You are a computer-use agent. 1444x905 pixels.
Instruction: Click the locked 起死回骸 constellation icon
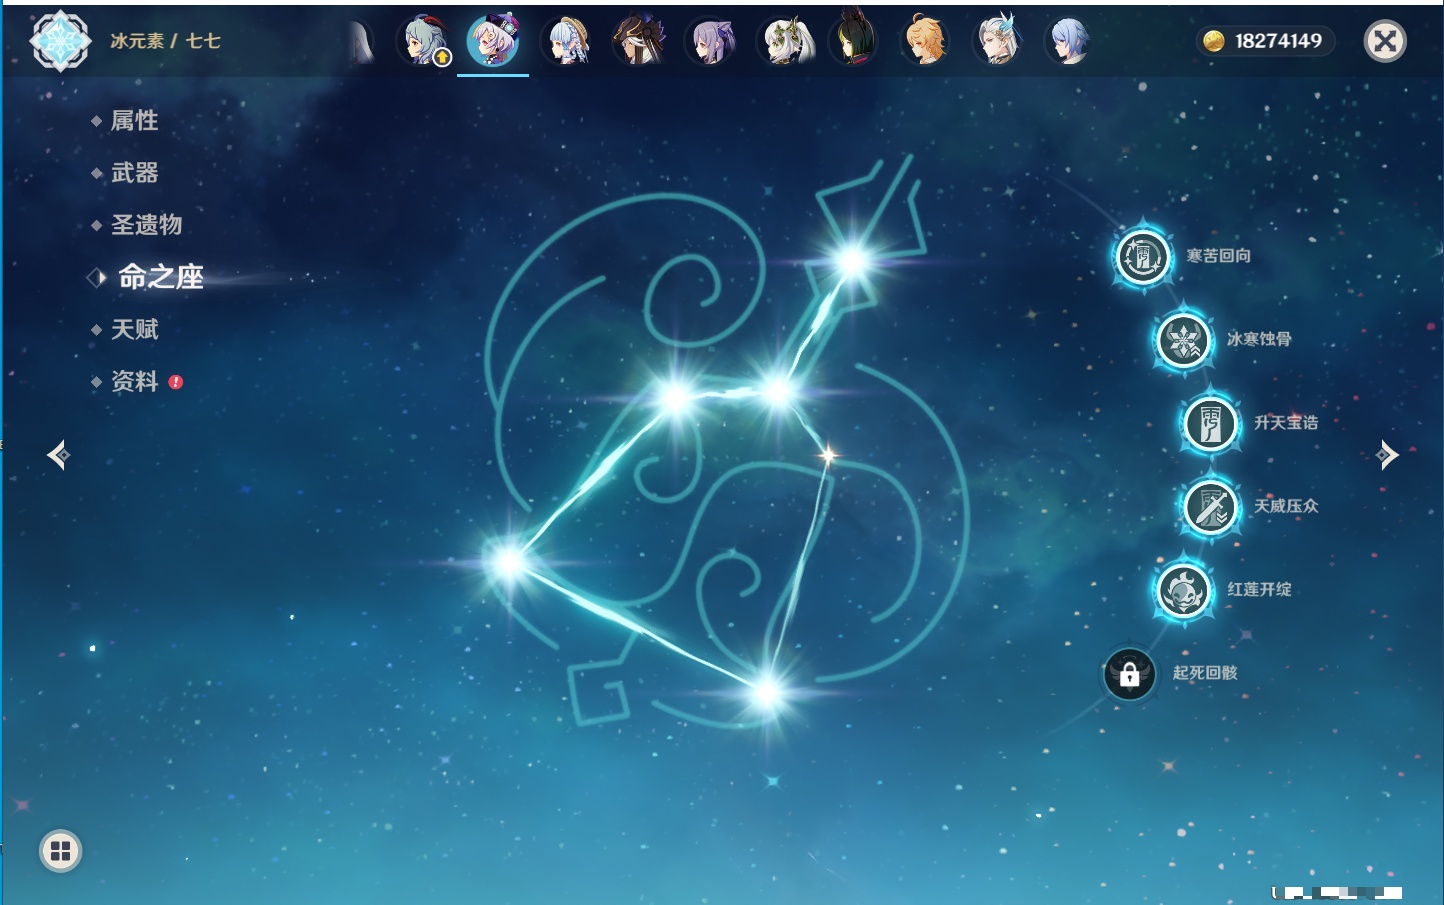1130,674
